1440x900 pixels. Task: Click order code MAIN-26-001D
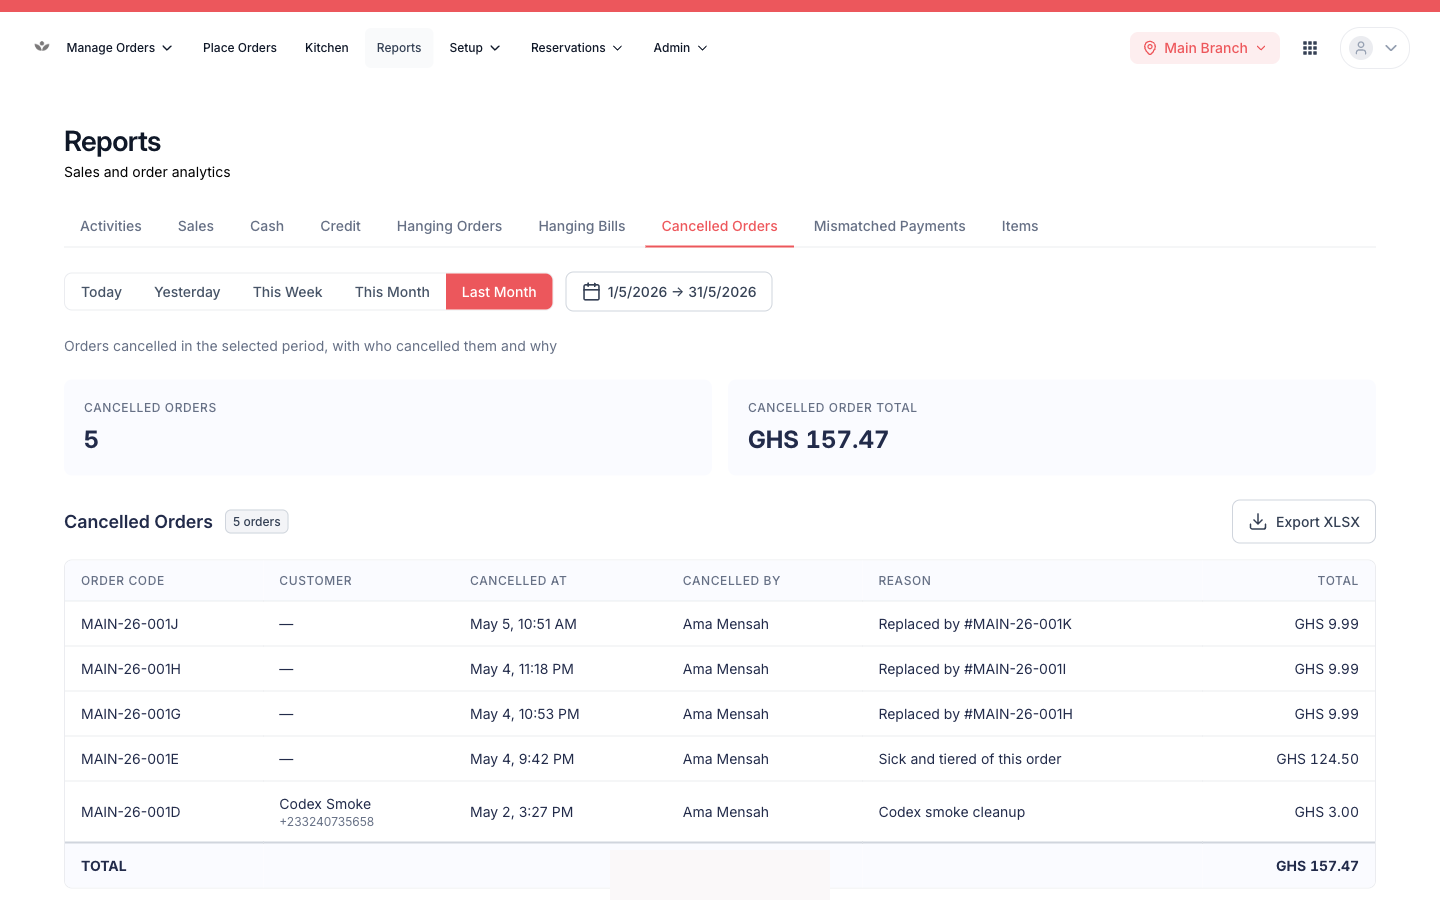pos(131,812)
